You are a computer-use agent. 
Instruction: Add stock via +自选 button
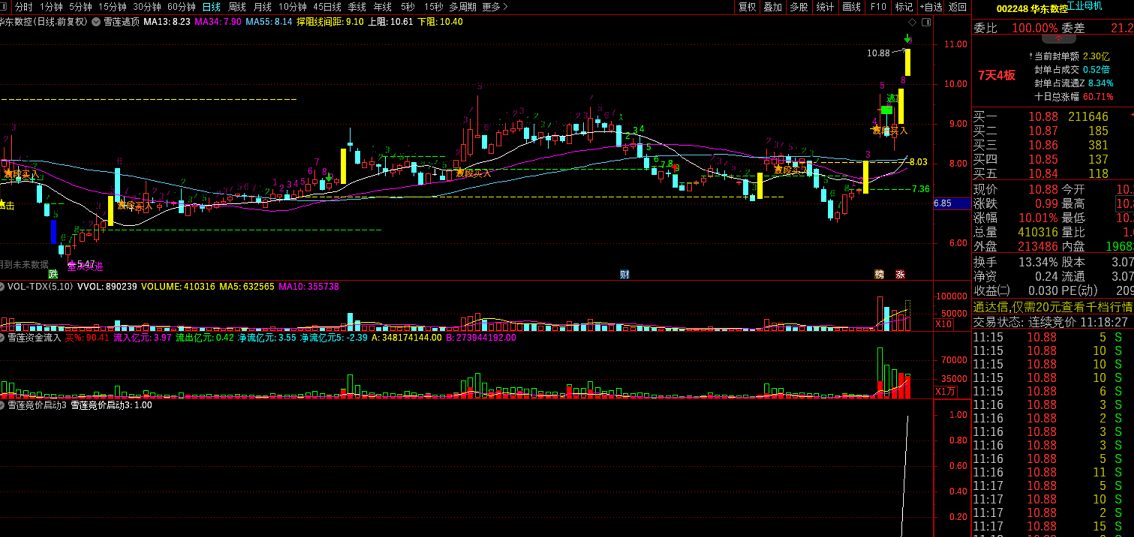(931, 7)
